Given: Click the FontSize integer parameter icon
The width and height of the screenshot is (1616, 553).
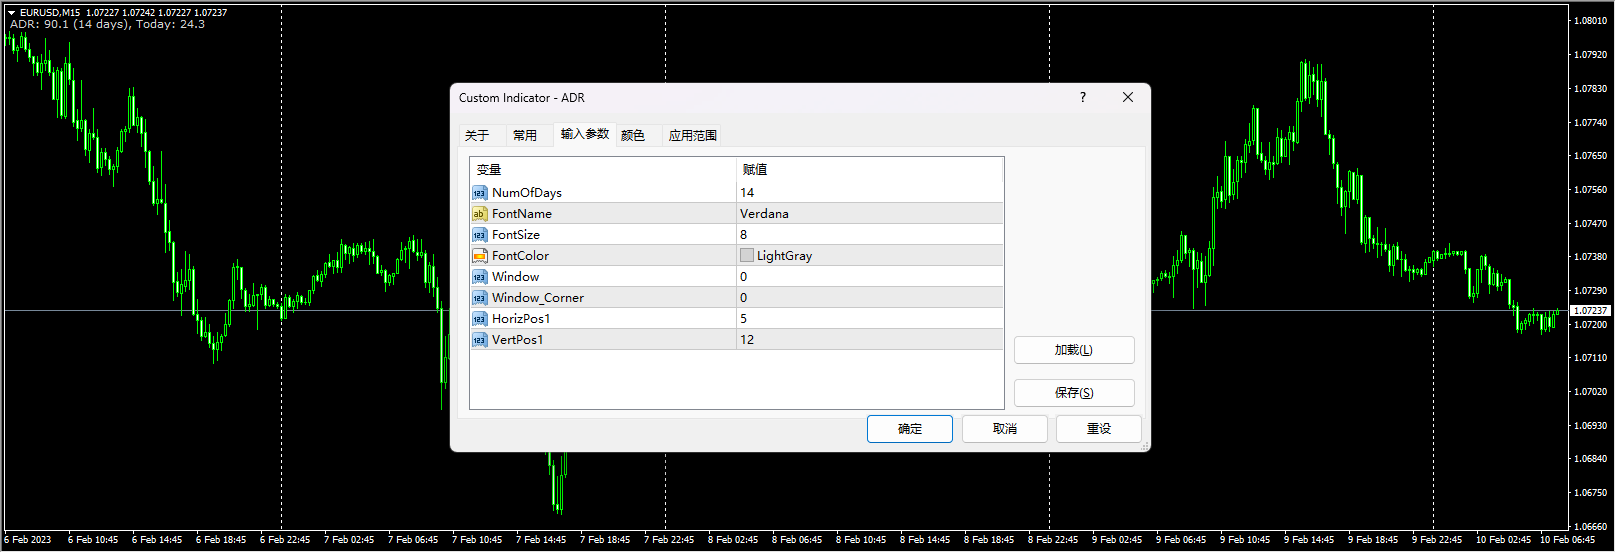Looking at the screenshot, I should (x=479, y=235).
